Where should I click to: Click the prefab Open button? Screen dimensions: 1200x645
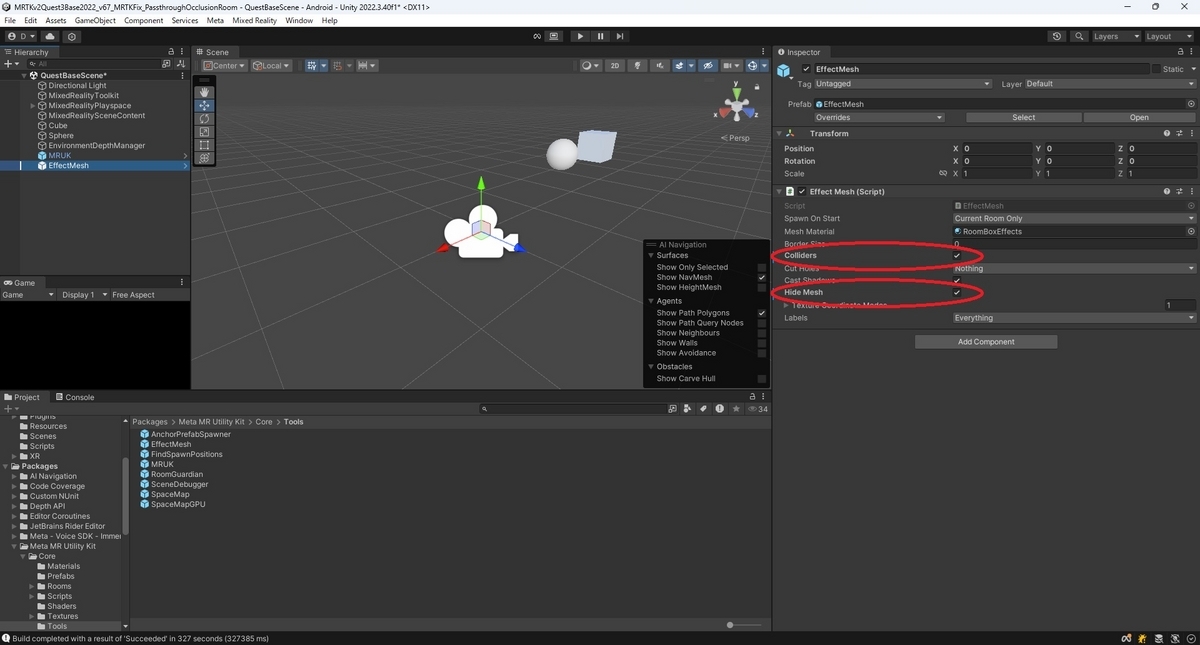coord(1139,117)
